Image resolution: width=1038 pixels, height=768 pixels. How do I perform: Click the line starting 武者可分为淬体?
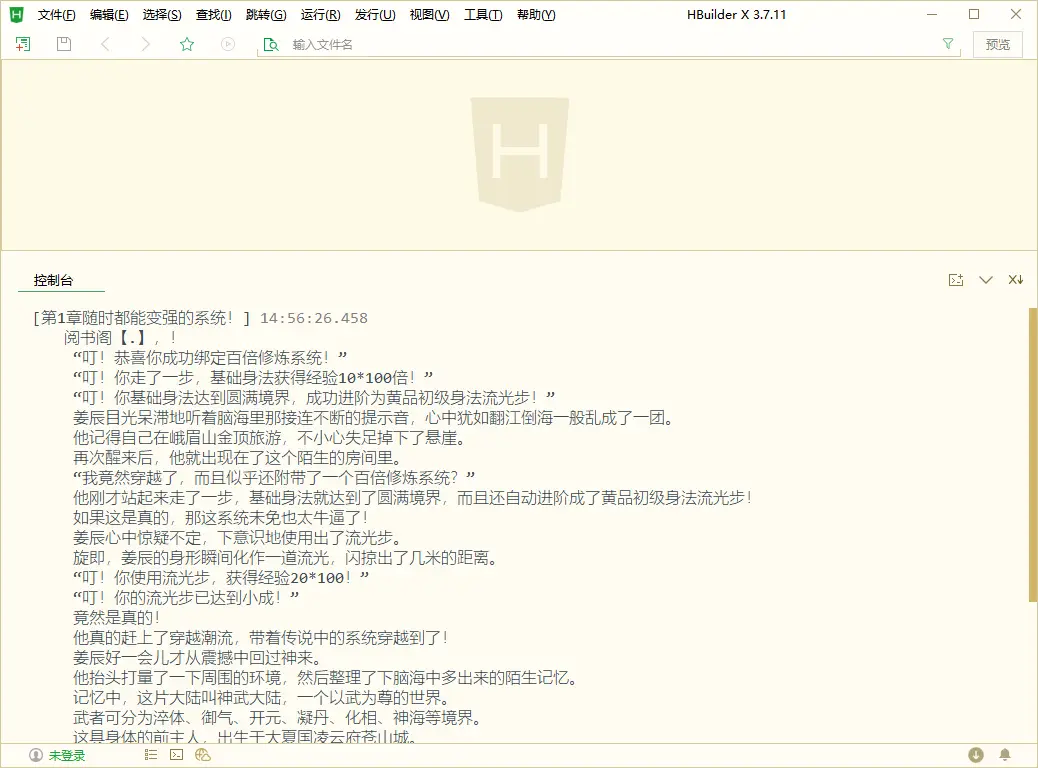(x=277, y=718)
